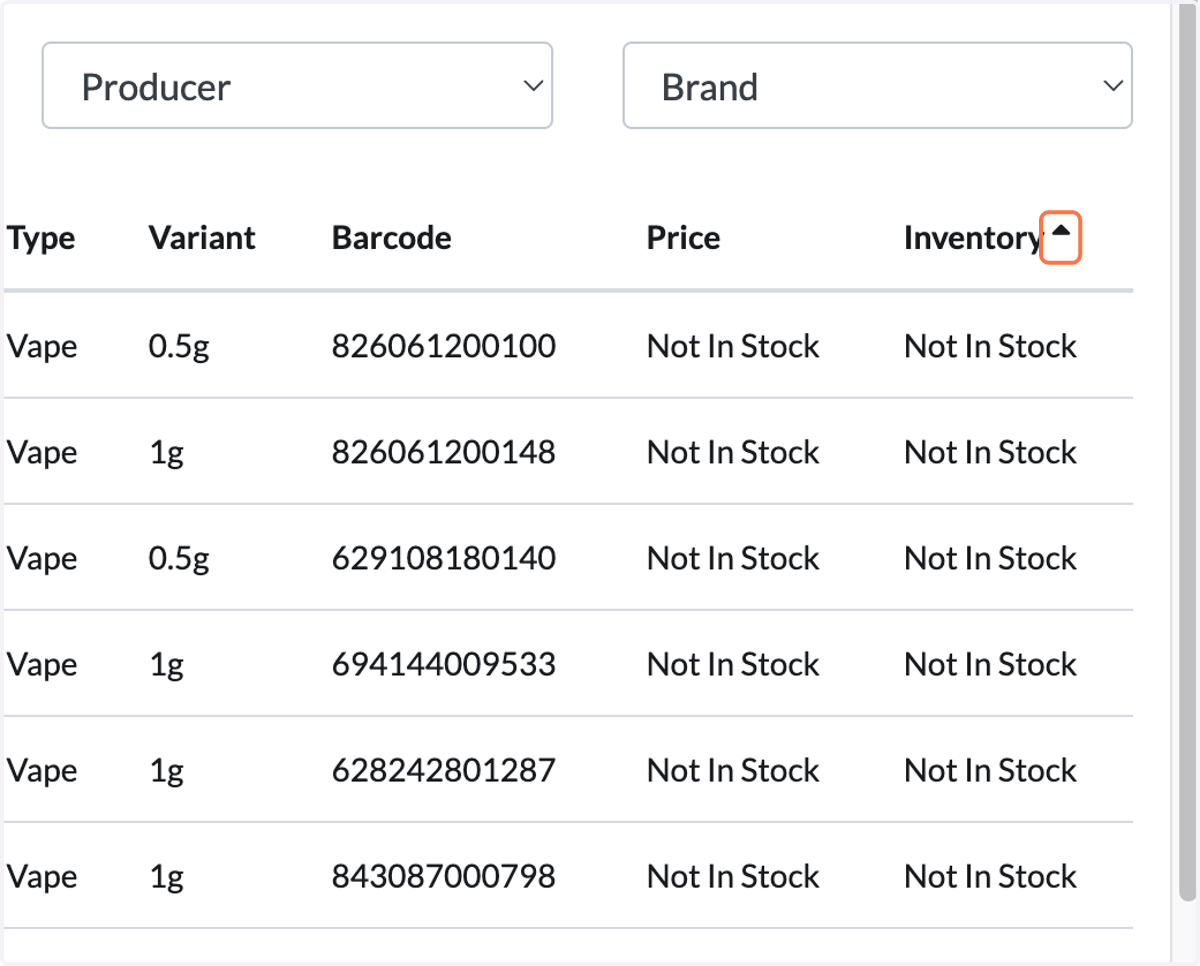Click Vape type in row 629108180140

click(42, 559)
